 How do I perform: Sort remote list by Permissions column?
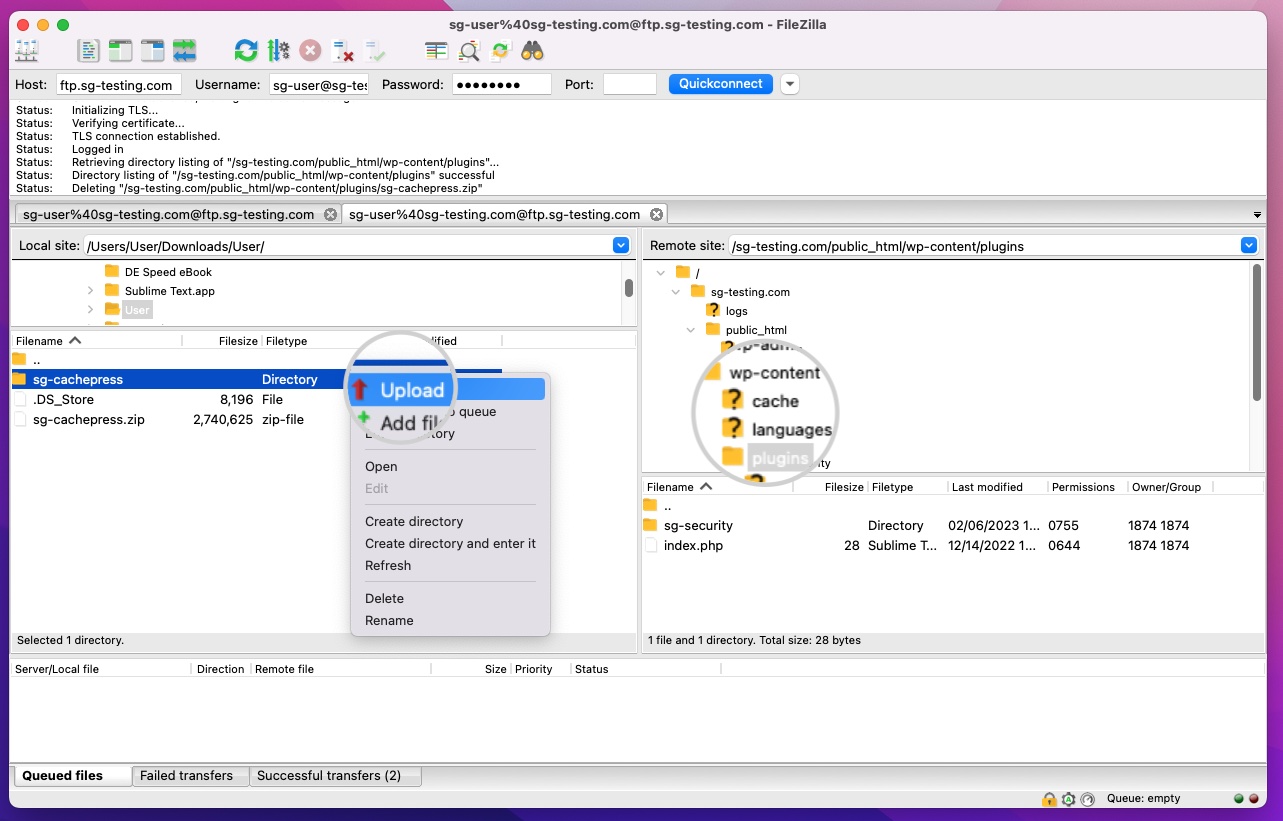point(1086,487)
